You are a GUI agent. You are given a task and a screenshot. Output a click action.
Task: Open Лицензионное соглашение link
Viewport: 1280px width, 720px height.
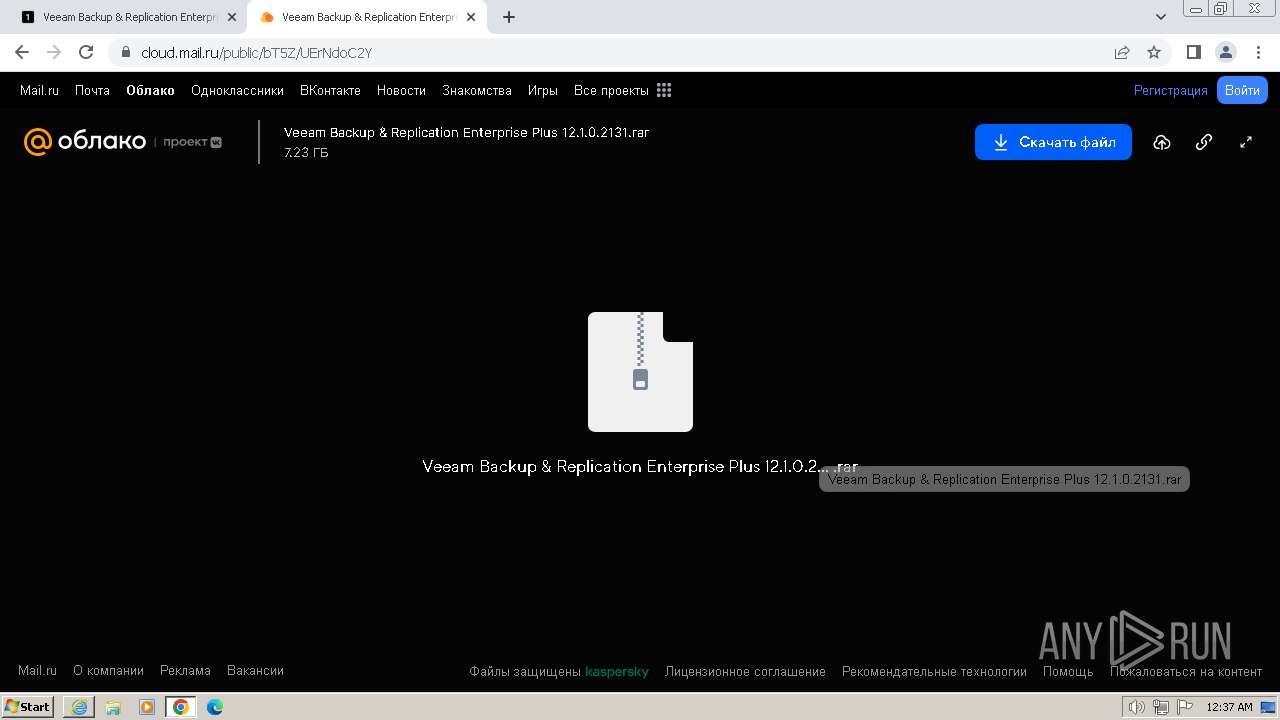coord(745,672)
